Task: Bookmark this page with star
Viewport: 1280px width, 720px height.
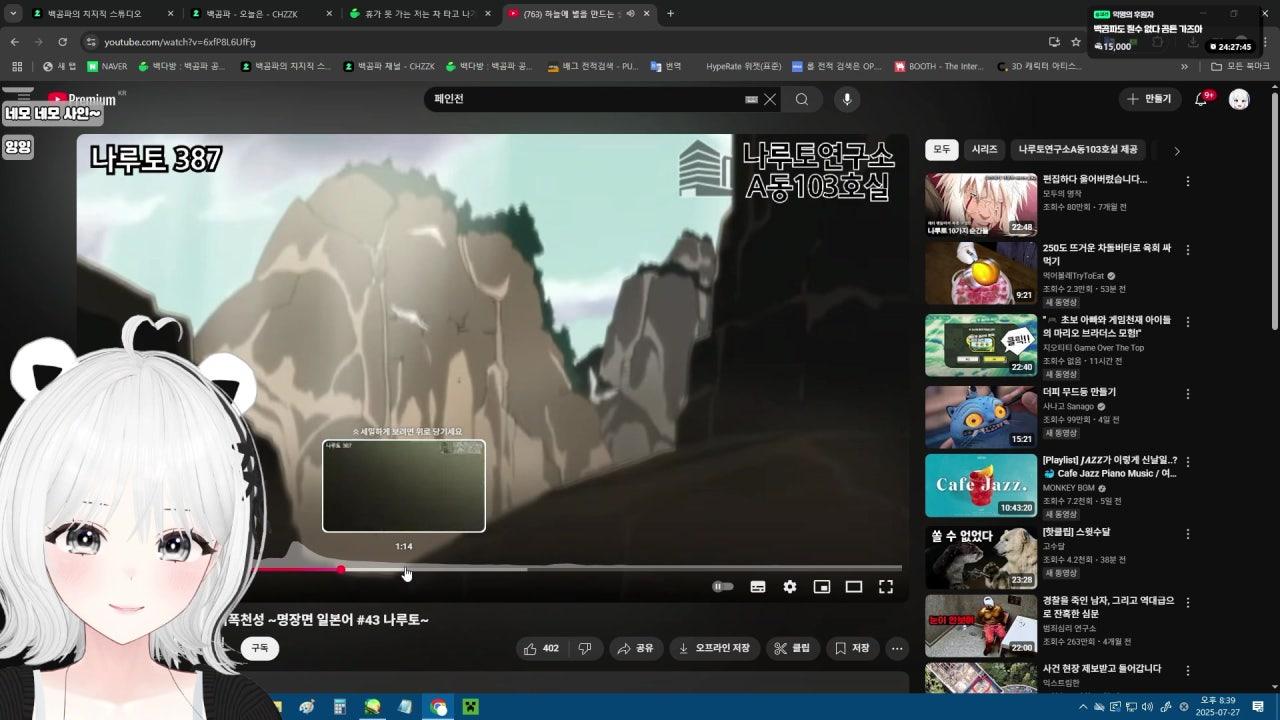Action: (x=1076, y=42)
